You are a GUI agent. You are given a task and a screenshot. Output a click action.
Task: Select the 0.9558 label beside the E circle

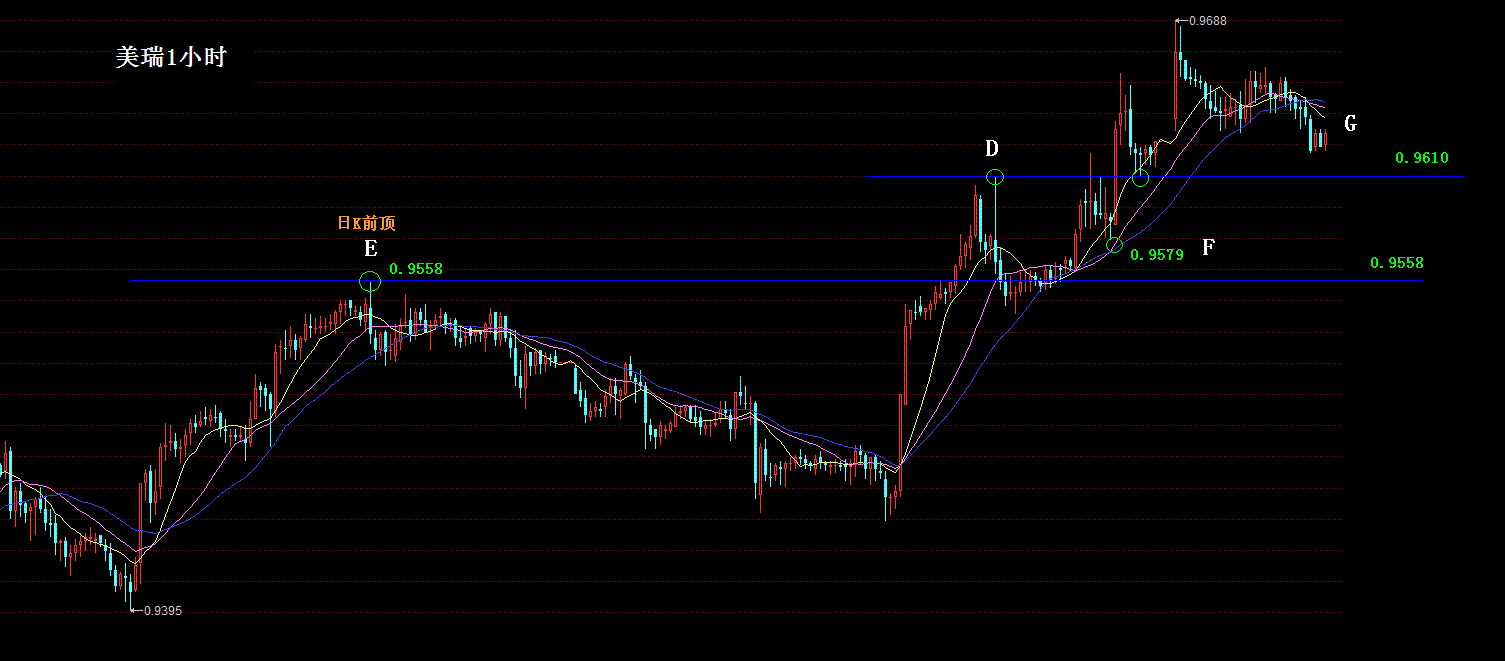416,269
